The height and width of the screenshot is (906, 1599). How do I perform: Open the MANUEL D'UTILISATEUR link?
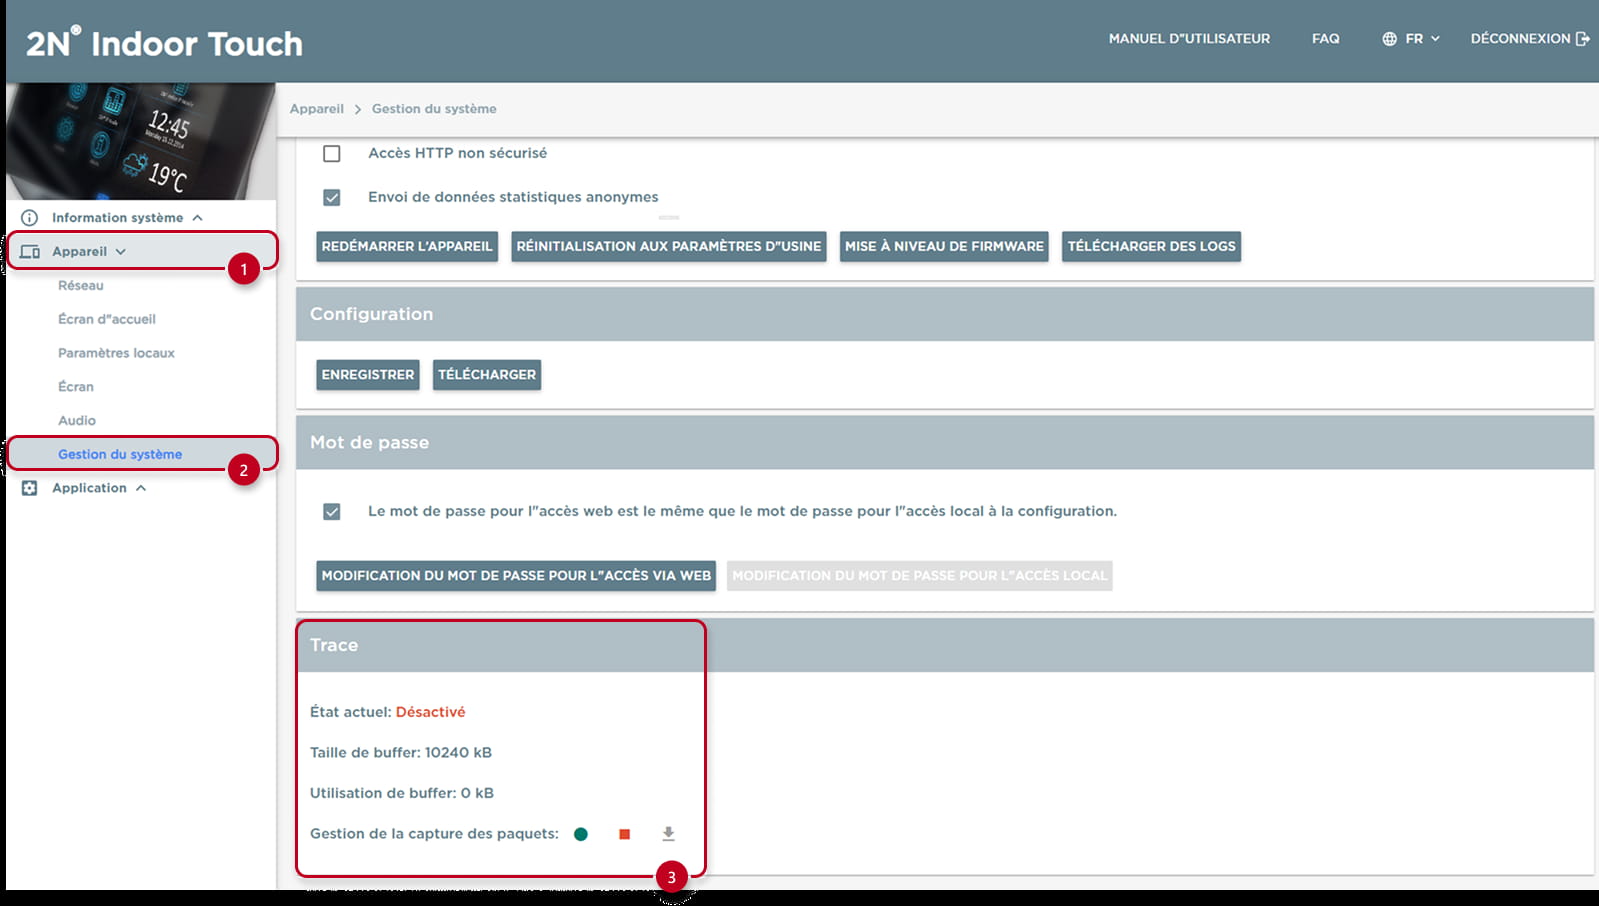click(x=1189, y=39)
